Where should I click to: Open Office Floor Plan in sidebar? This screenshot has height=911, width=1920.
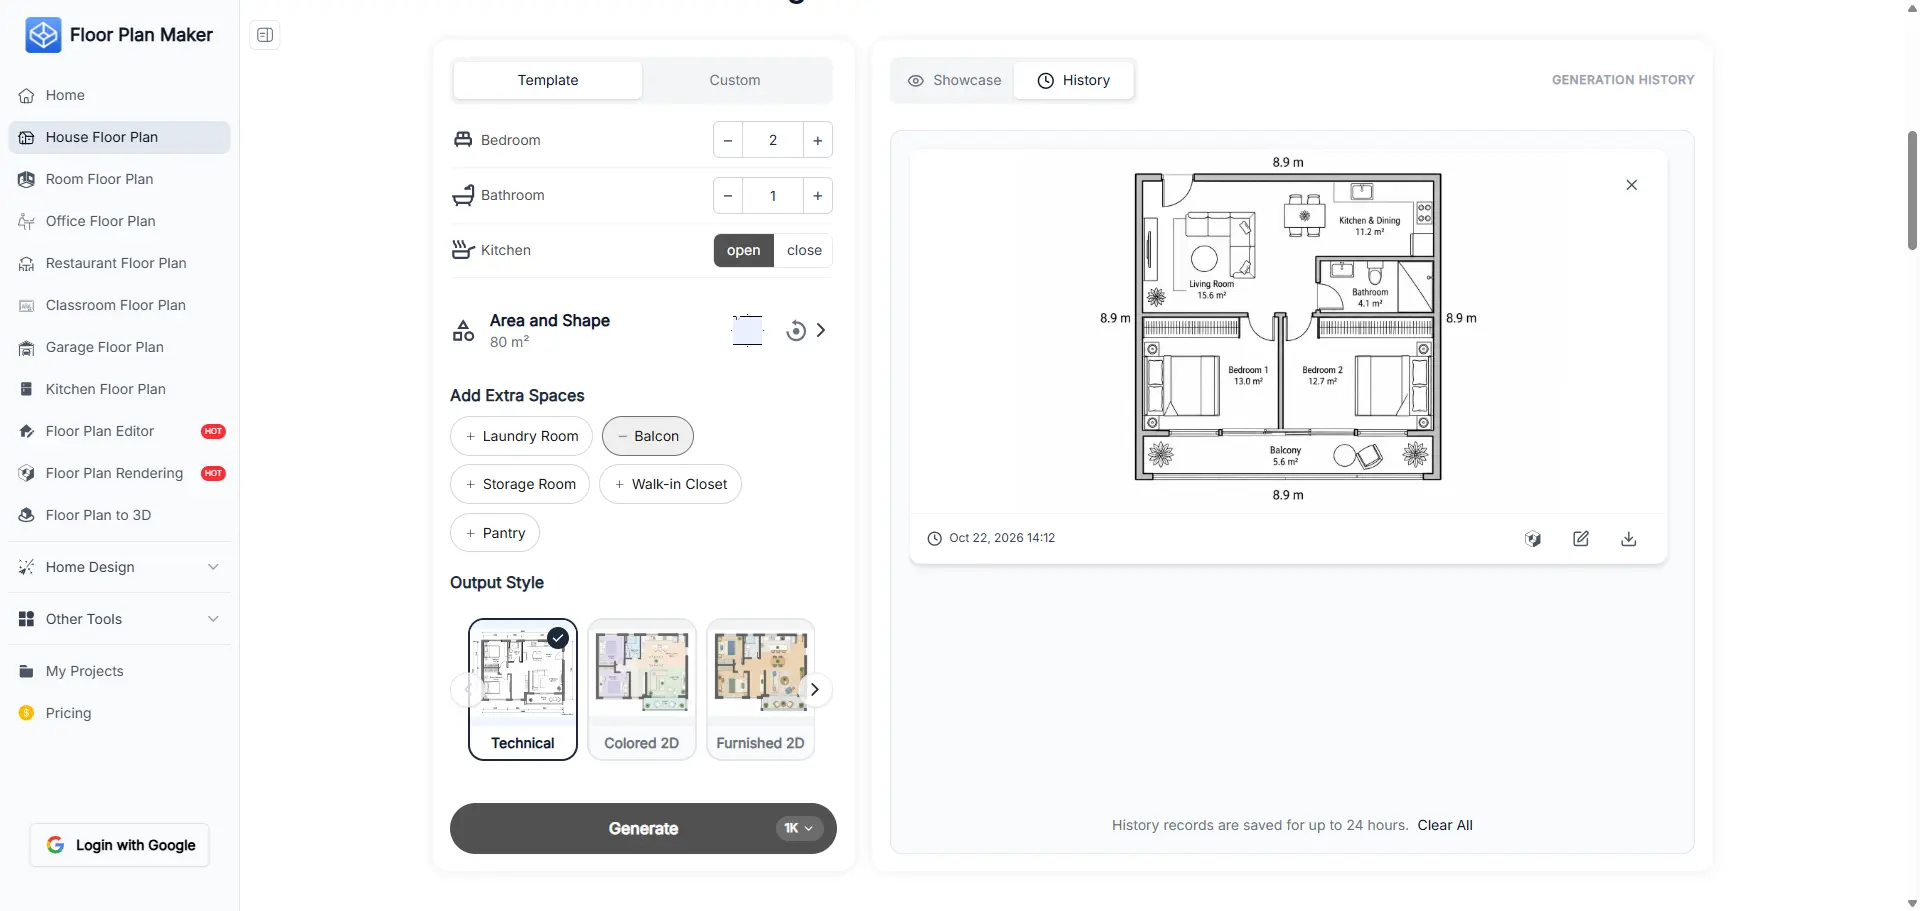point(119,221)
